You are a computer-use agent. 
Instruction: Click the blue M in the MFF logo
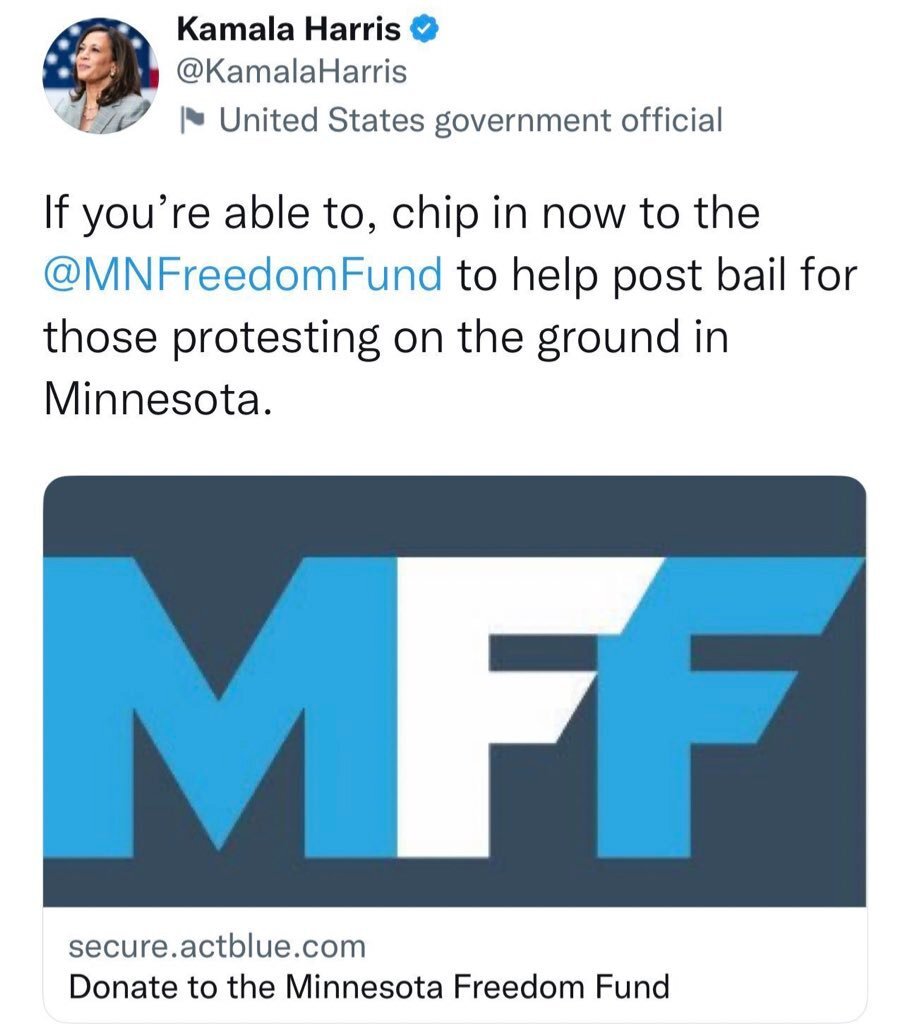point(220,700)
